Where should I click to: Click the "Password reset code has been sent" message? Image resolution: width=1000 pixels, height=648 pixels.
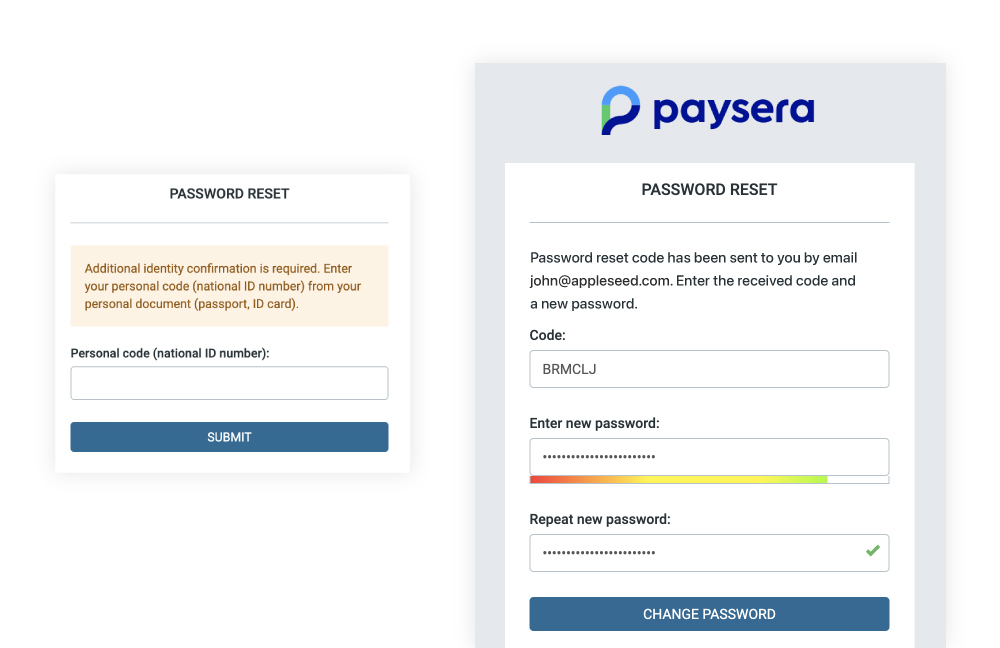tap(693, 258)
